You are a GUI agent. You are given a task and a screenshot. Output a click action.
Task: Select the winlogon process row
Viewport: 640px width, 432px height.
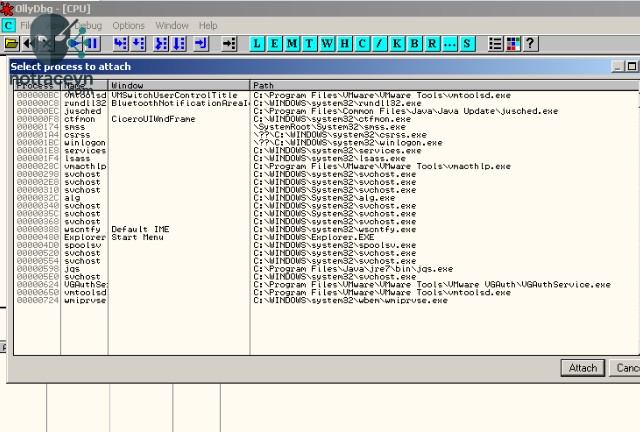[x=327, y=143]
